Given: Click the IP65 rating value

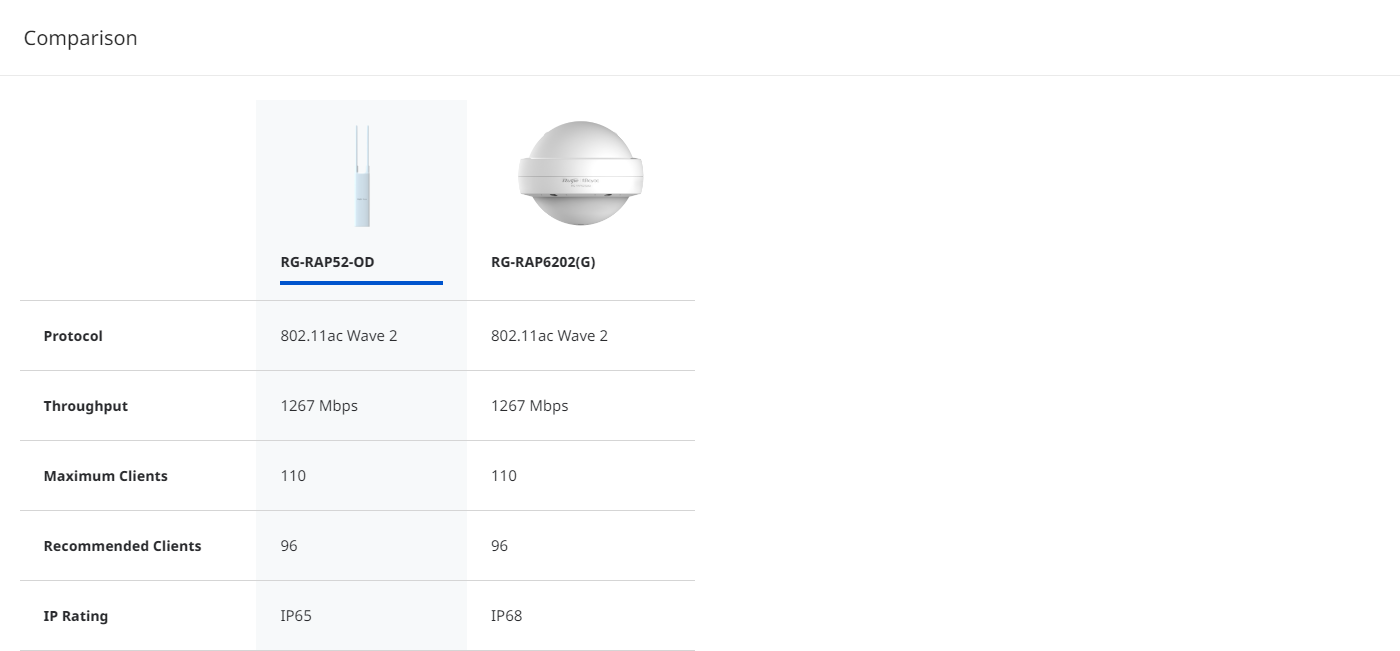Looking at the screenshot, I should click(296, 616).
